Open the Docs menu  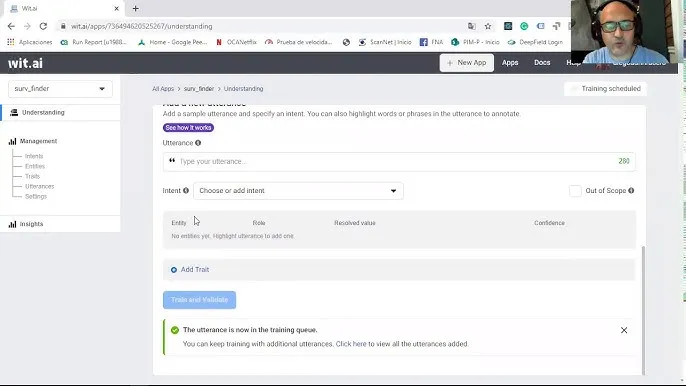[542, 63]
